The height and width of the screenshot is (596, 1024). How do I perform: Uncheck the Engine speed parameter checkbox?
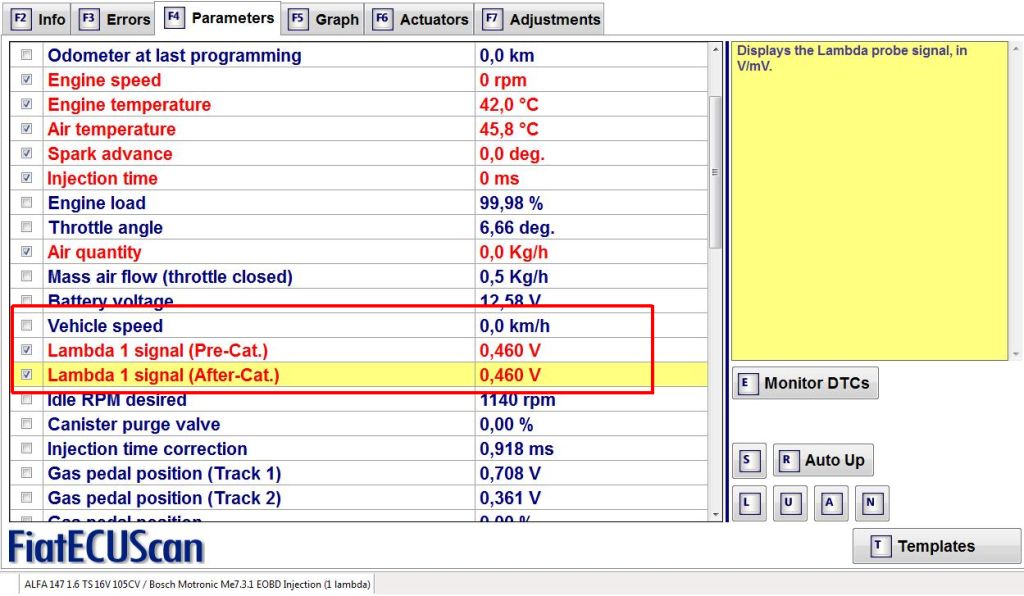pos(26,80)
